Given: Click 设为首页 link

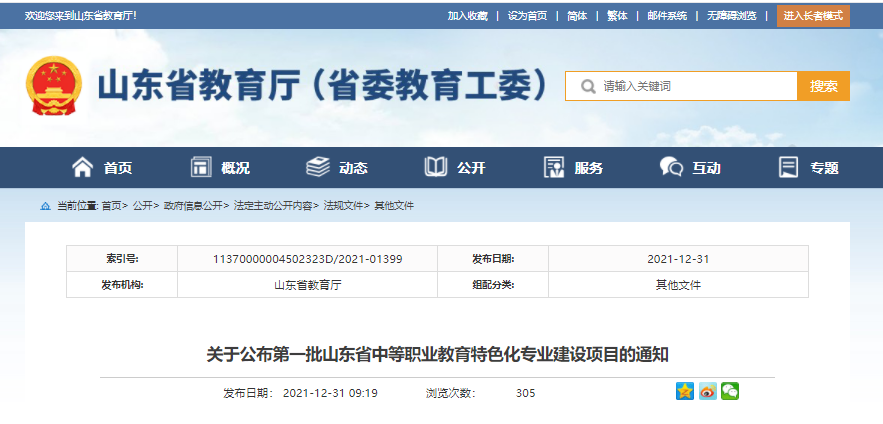Looking at the screenshot, I should click(x=527, y=16).
